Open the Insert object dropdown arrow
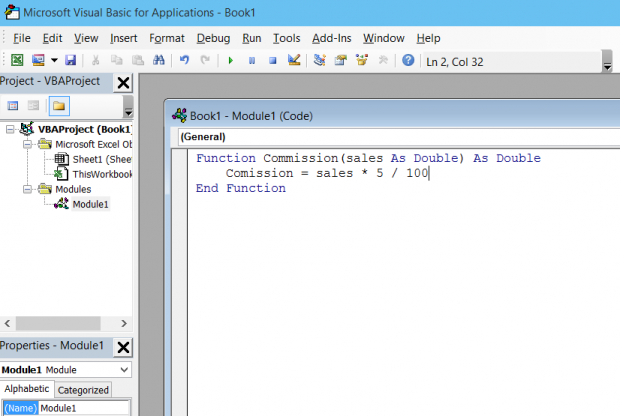 [x=54, y=61]
